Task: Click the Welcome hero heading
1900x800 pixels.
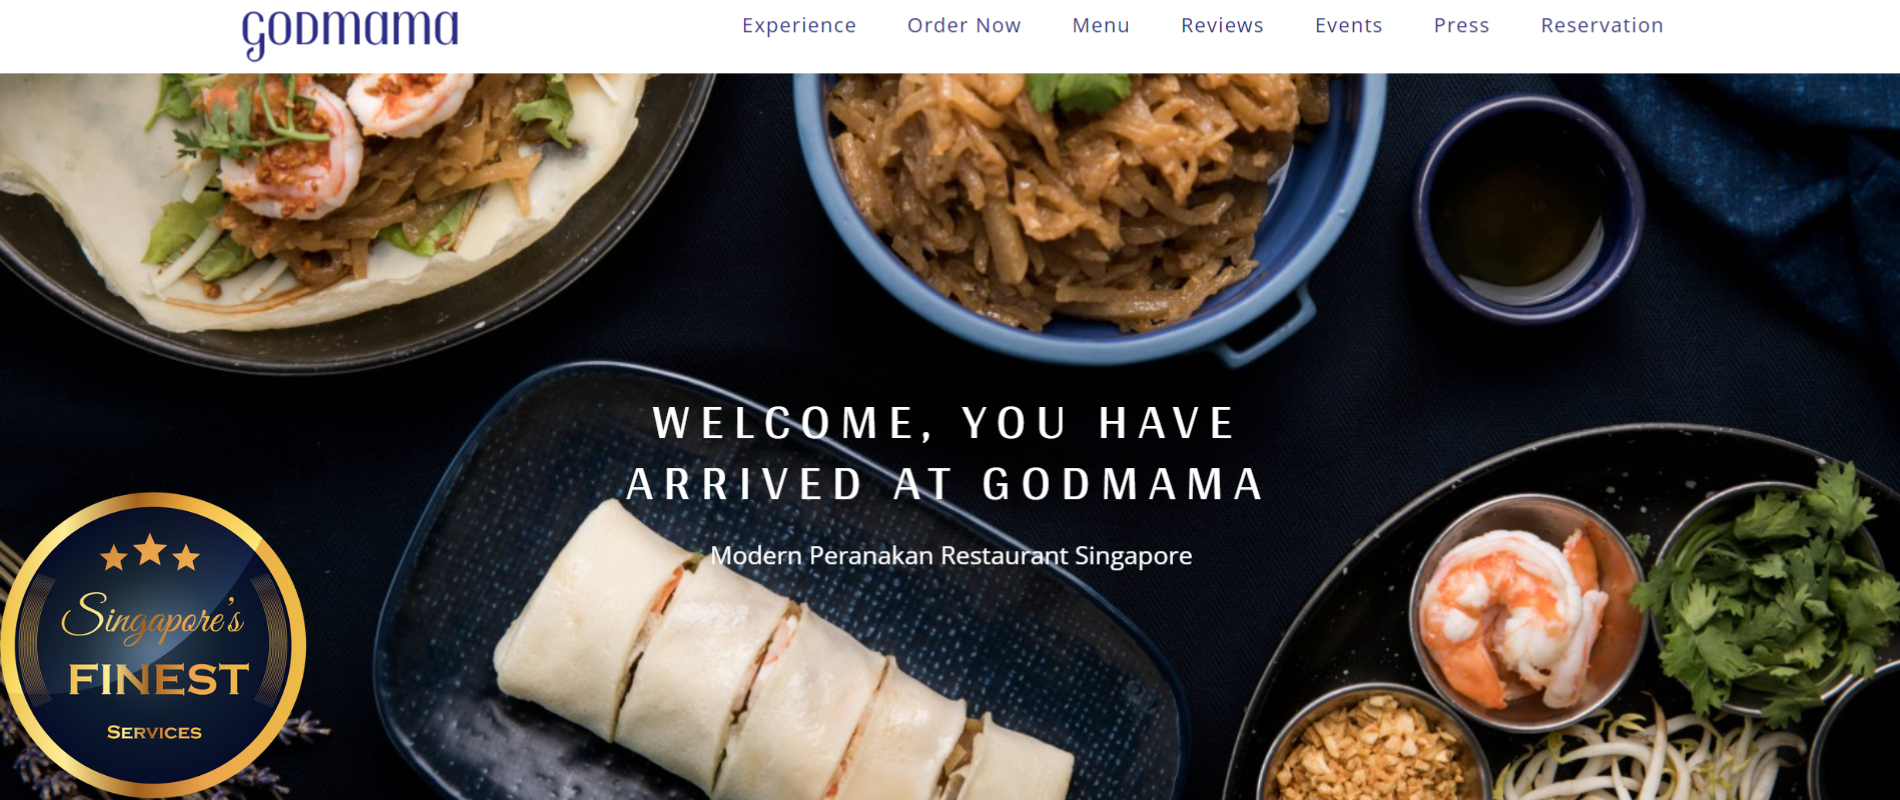Action: (x=945, y=453)
